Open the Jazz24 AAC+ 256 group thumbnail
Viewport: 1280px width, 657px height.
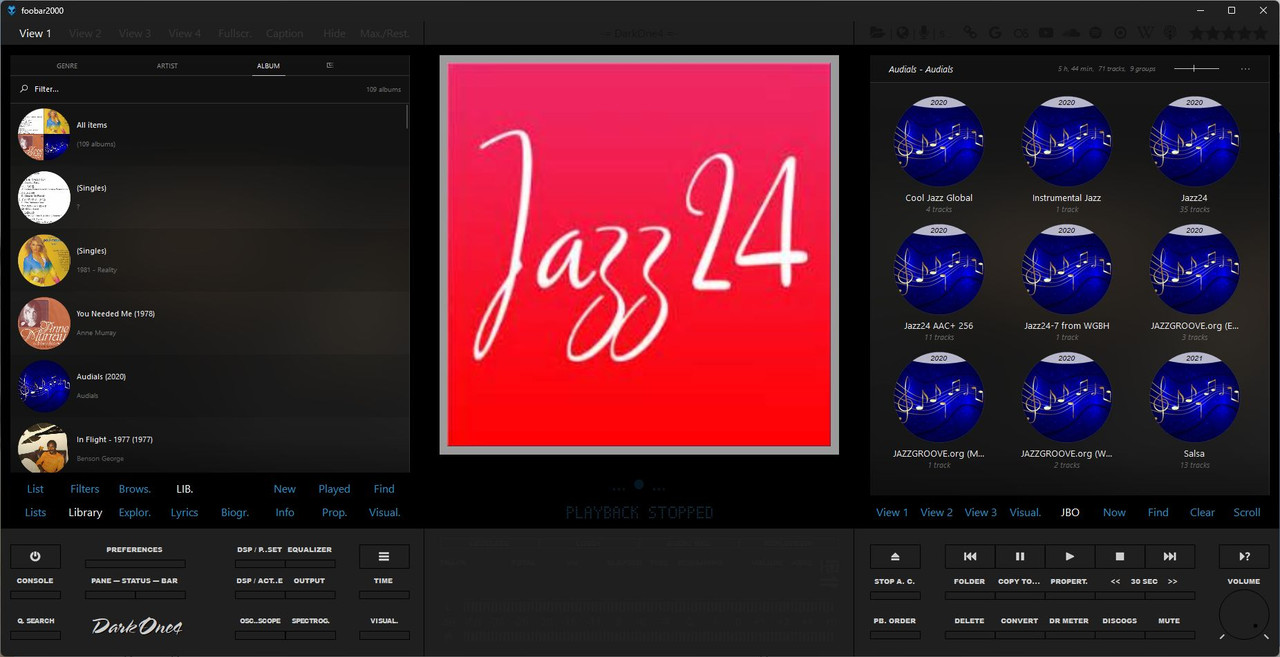(x=938, y=270)
